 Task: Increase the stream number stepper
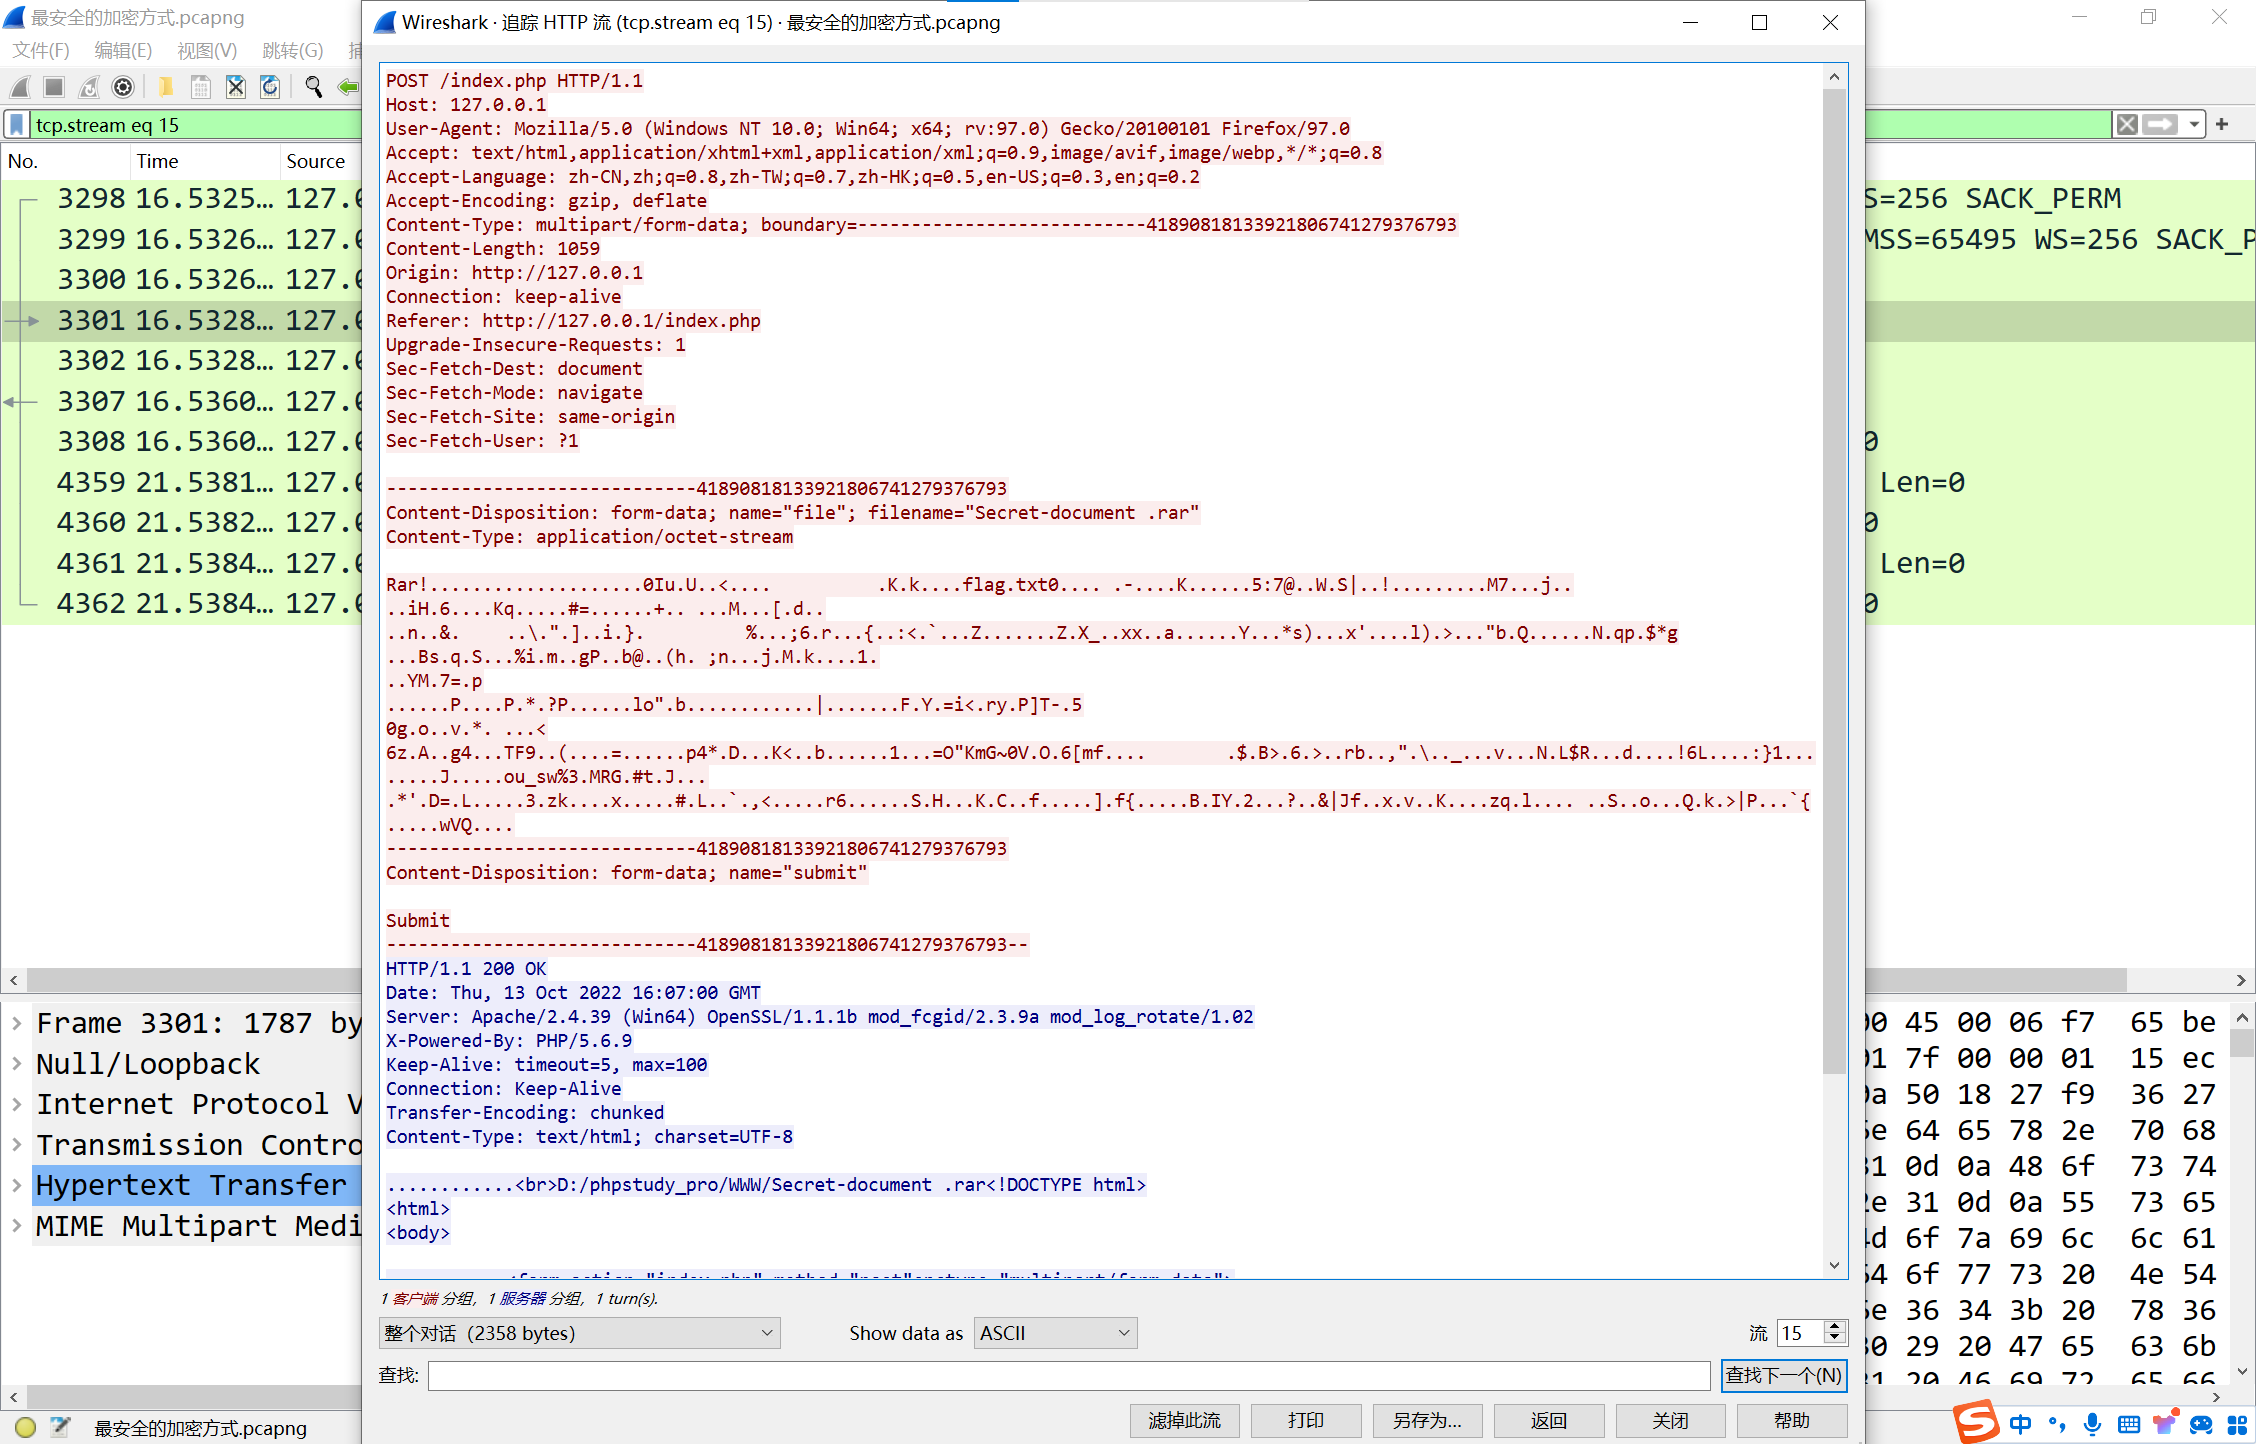click(x=1834, y=1326)
